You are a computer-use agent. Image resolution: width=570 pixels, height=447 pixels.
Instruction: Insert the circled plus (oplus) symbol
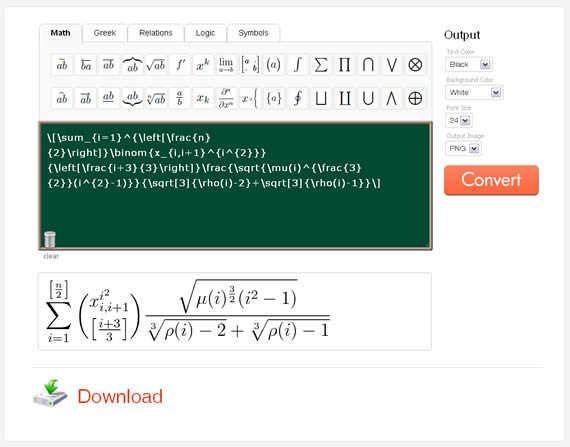tap(415, 98)
